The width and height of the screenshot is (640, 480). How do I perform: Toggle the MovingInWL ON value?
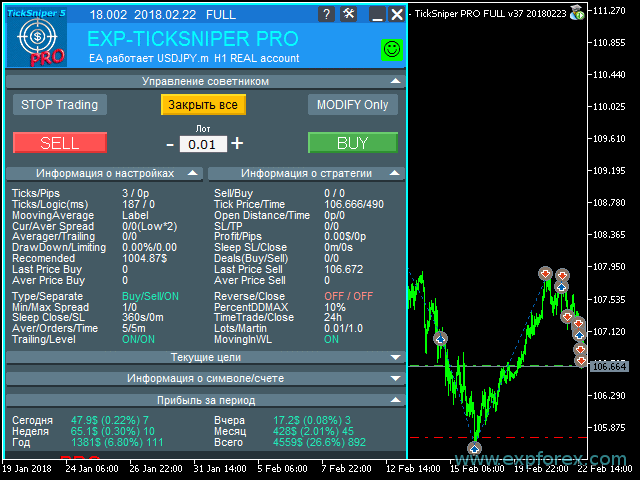[331, 340]
